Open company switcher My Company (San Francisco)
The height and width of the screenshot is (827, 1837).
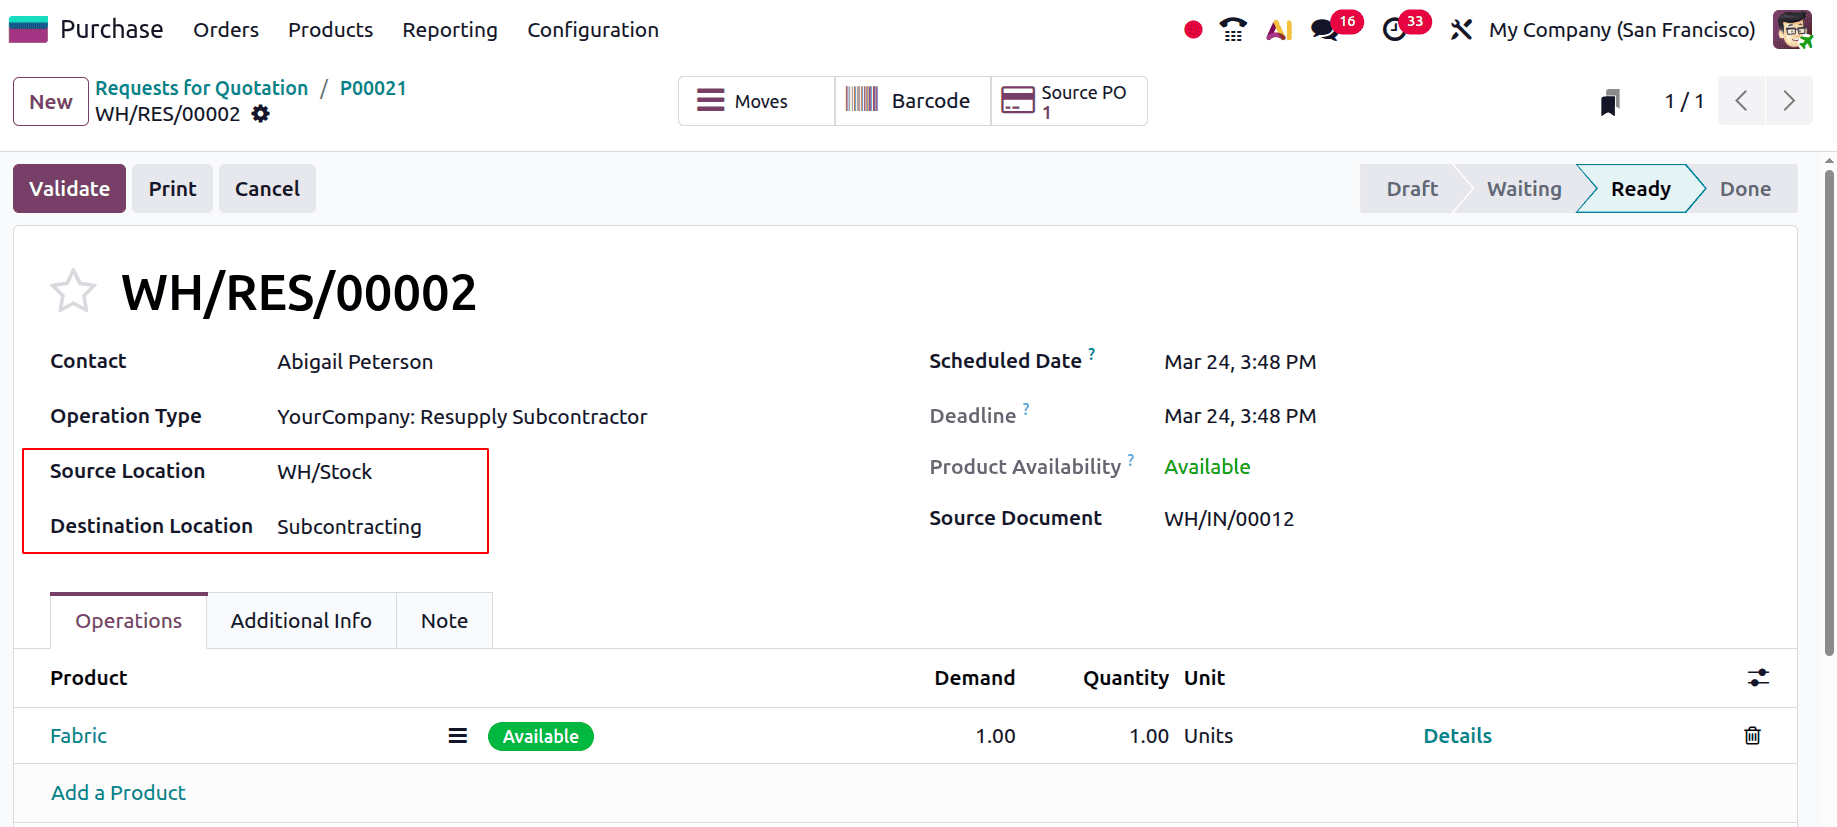click(1622, 30)
